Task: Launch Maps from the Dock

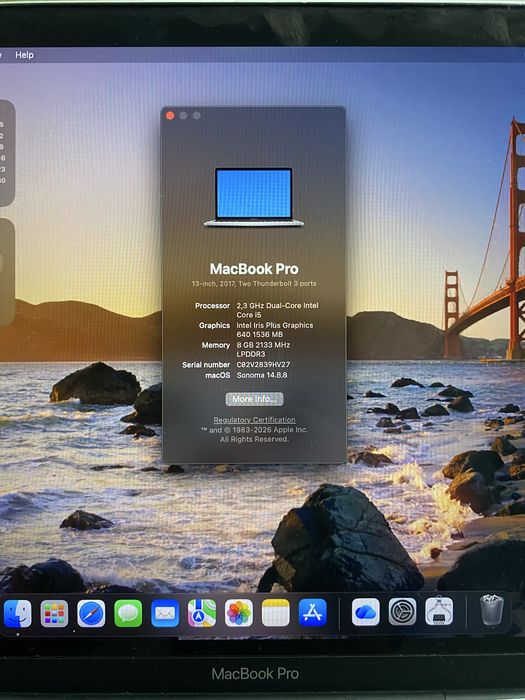Action: 202,613
